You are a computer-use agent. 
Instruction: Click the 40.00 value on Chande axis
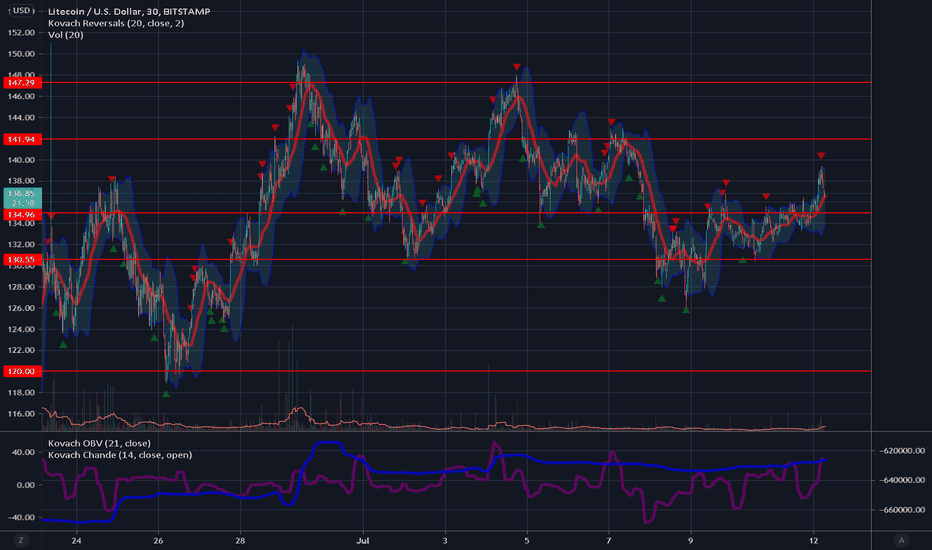[24, 452]
